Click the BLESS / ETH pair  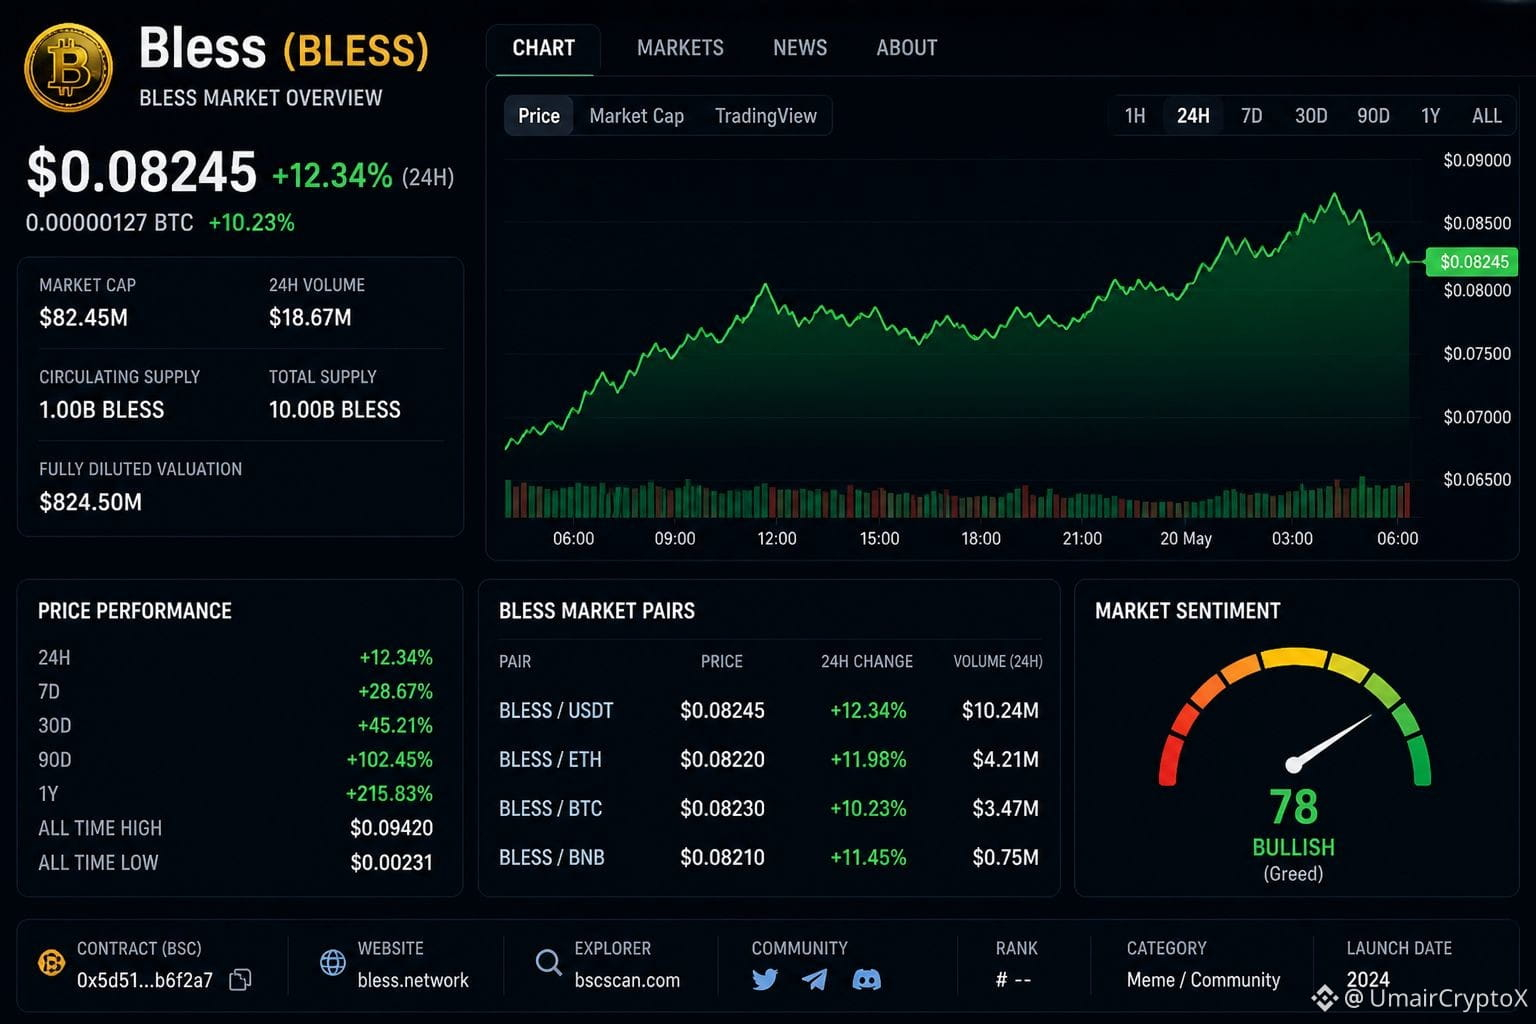550,760
